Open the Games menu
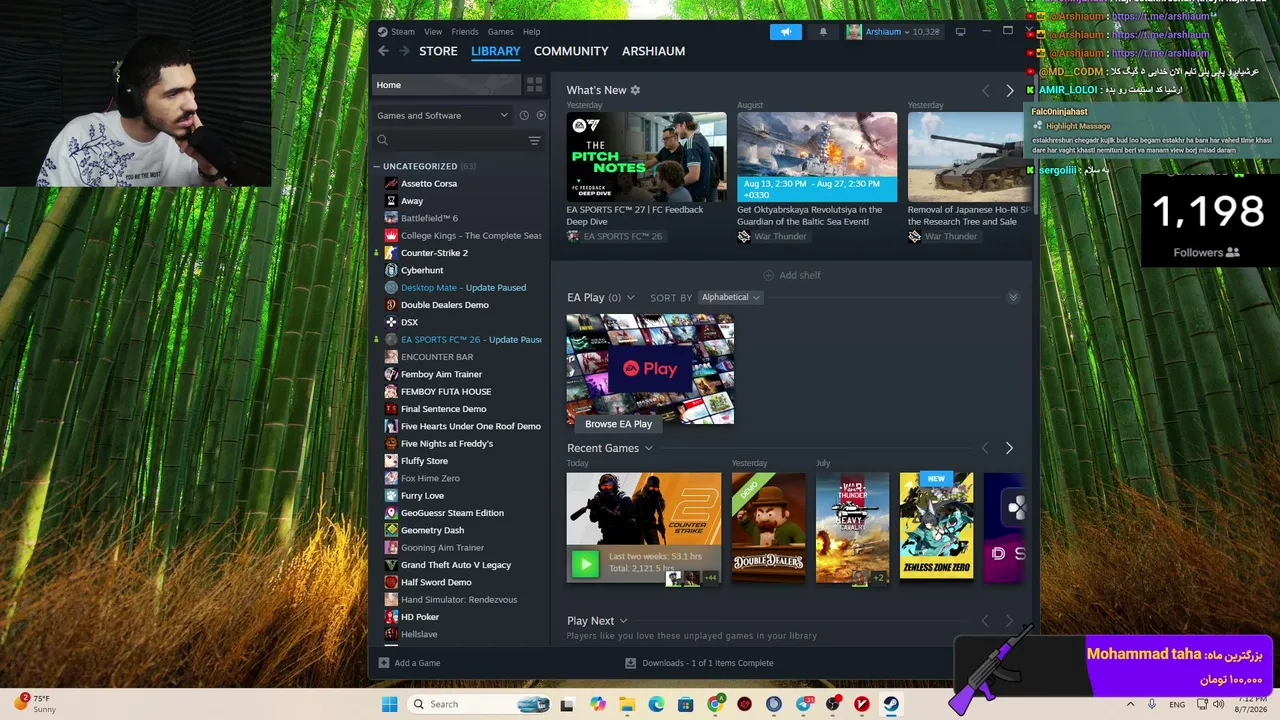1280x720 pixels. coord(500,32)
